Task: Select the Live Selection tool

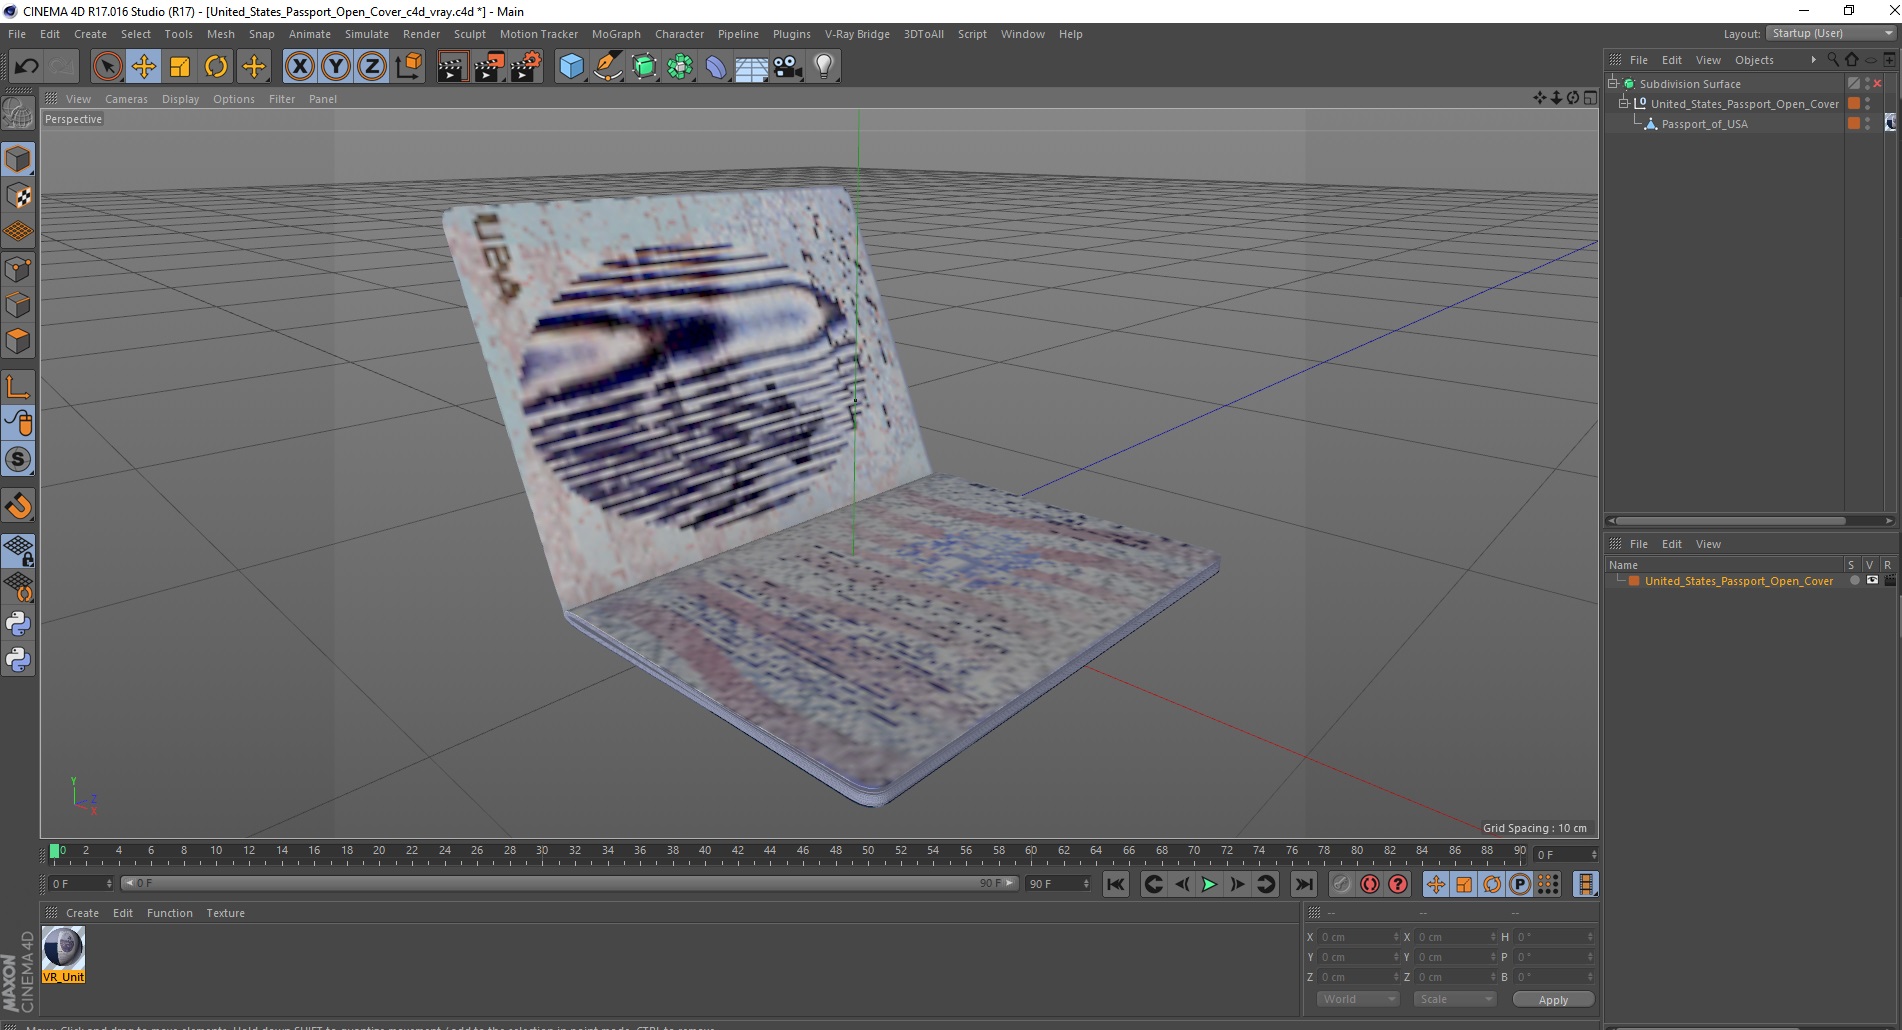Action: 107,67
